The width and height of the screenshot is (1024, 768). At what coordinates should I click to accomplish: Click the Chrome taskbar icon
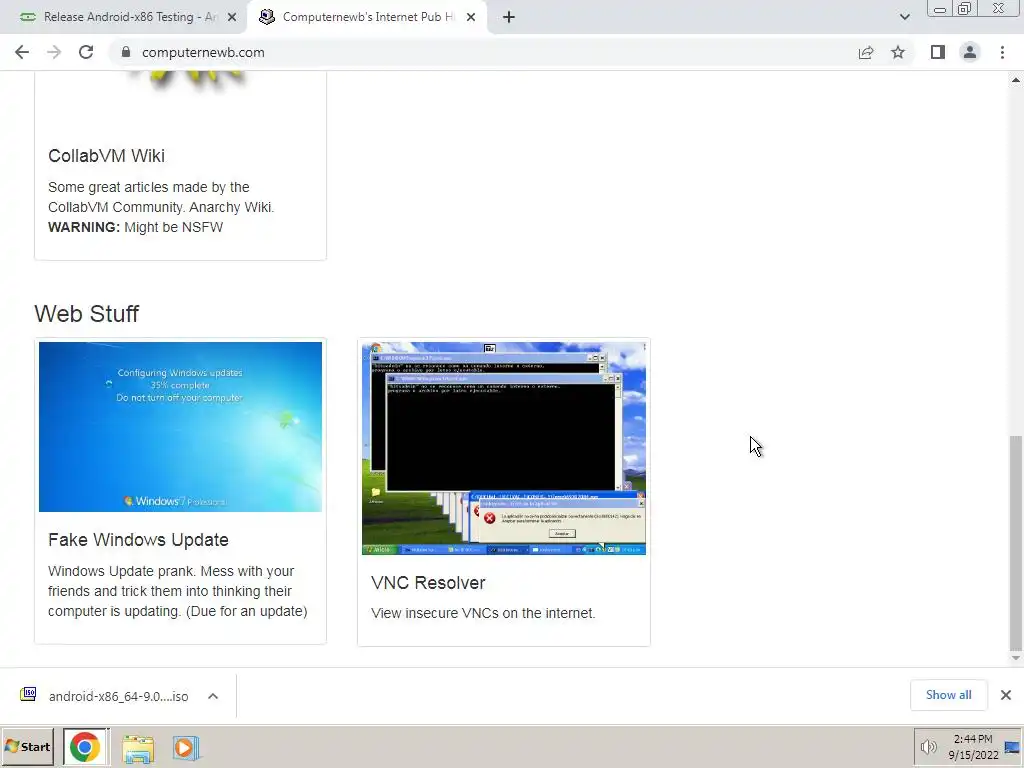click(86, 746)
